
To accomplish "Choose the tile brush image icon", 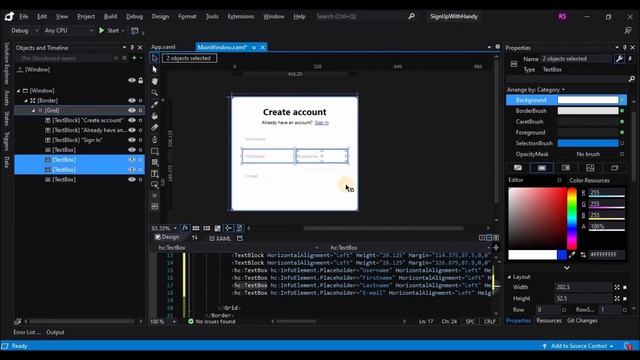I will [590, 168].
